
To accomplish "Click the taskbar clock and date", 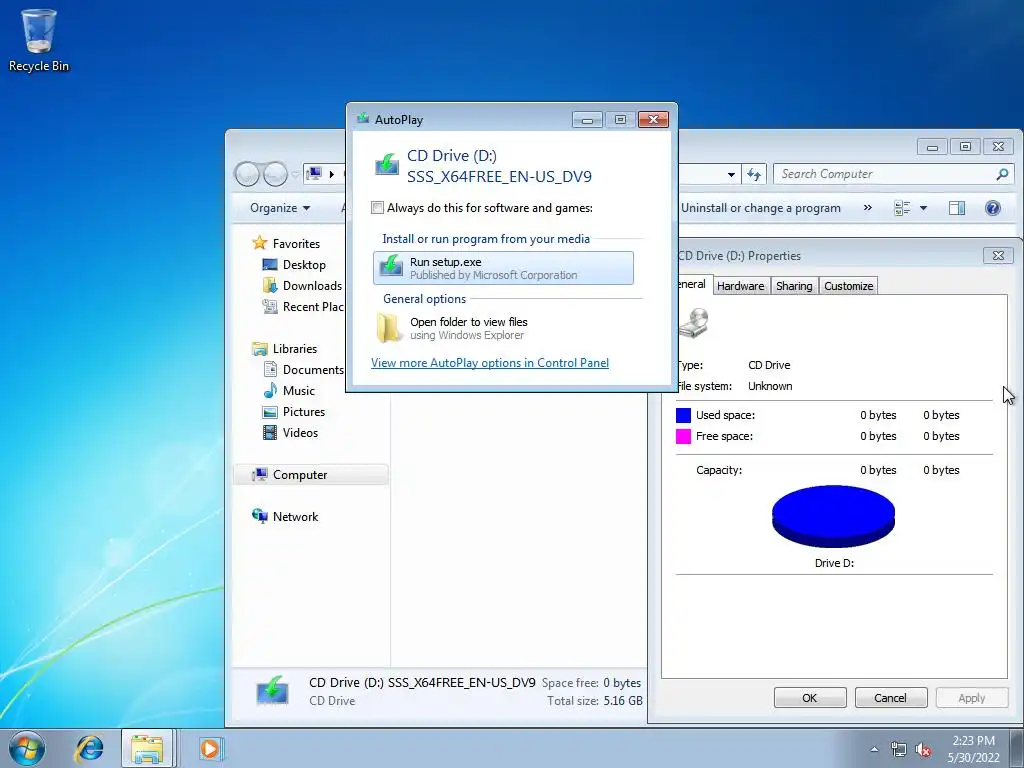I will pyautogui.click(x=973, y=749).
